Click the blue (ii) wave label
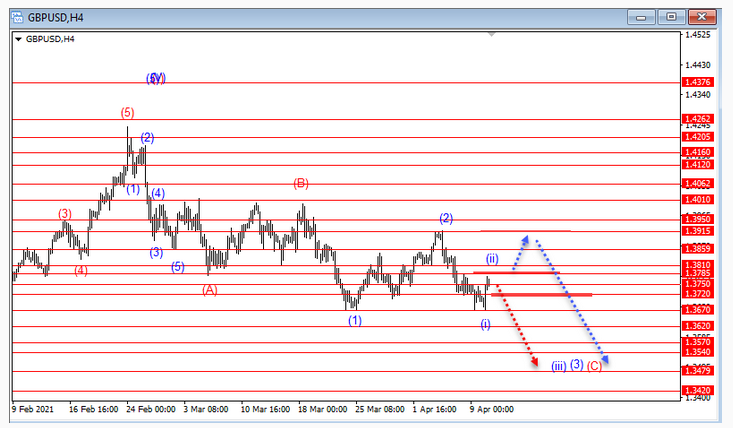Image resolution: width=733 pixels, height=428 pixels. point(492,257)
